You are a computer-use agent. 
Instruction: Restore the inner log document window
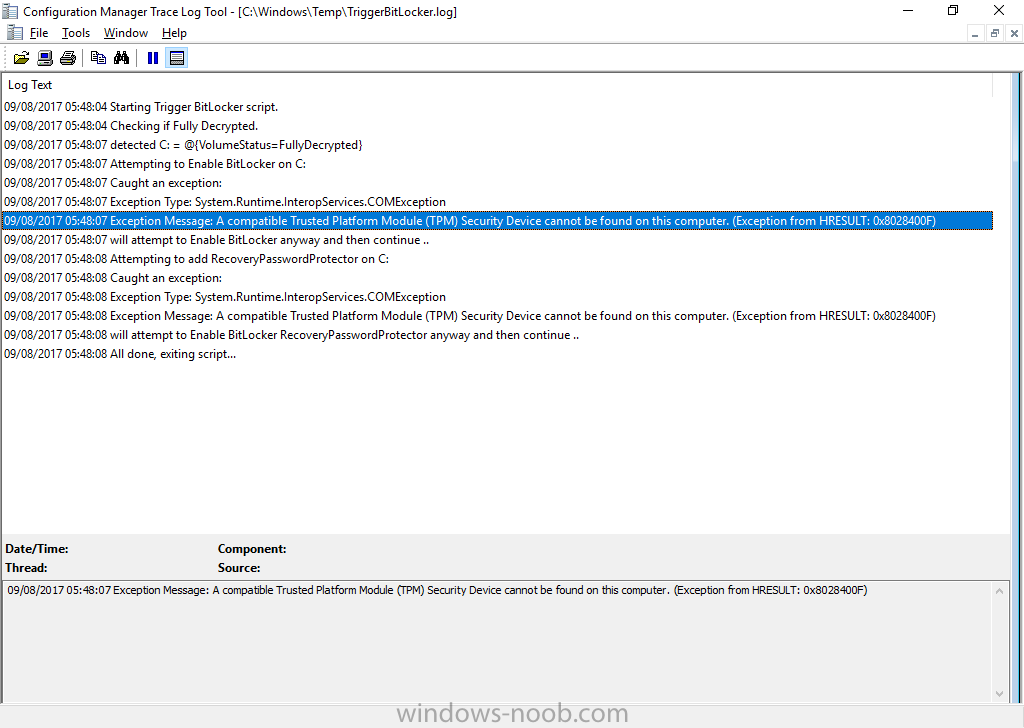pos(995,33)
